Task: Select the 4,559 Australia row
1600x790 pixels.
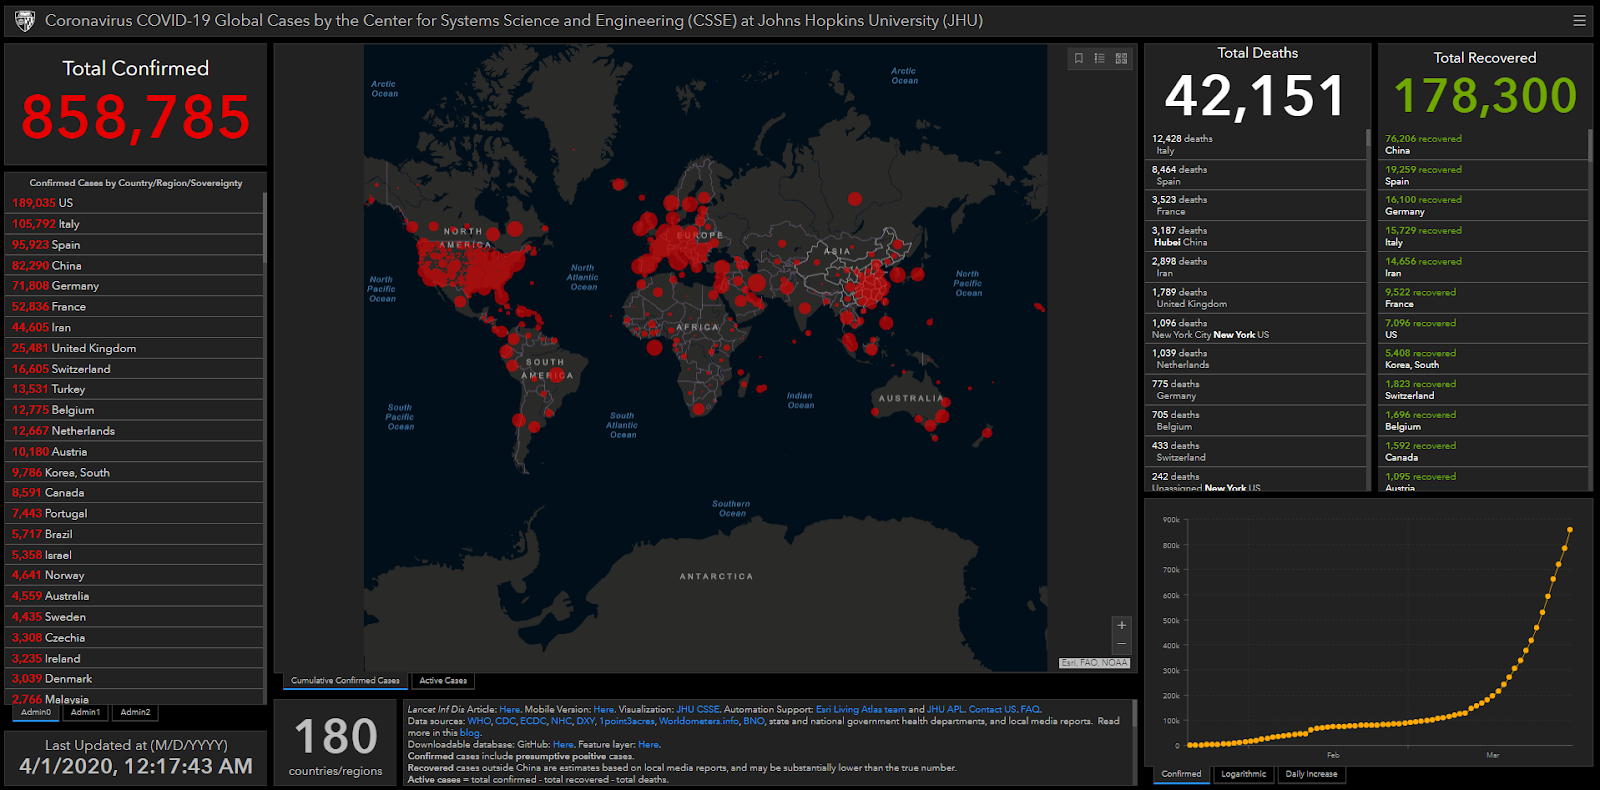Action: (x=134, y=596)
